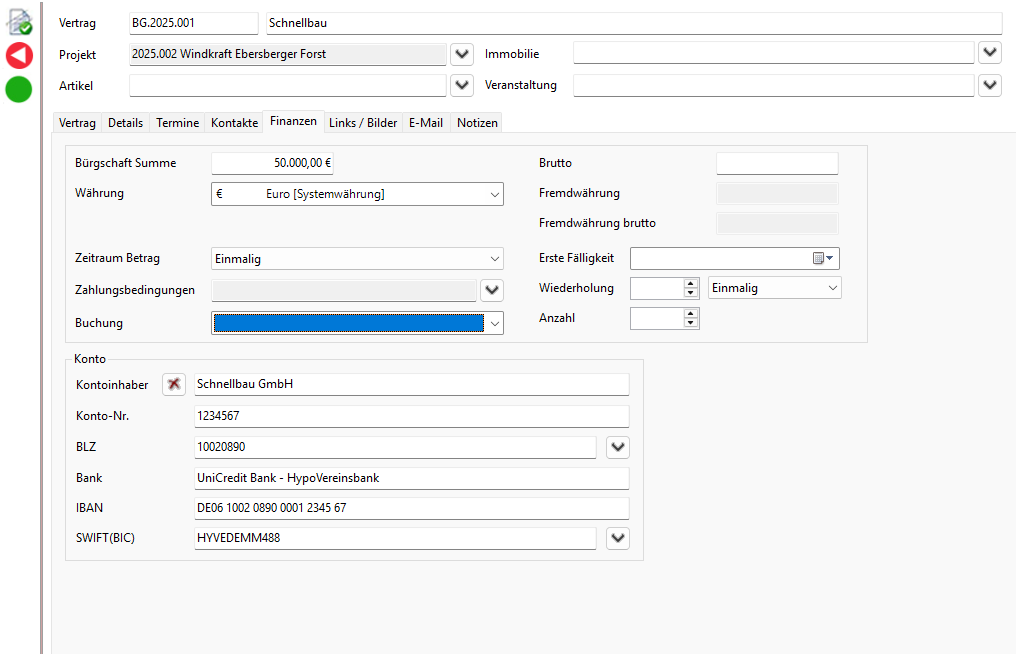
Task: Open the Links / Bilder tab
Action: (363, 123)
